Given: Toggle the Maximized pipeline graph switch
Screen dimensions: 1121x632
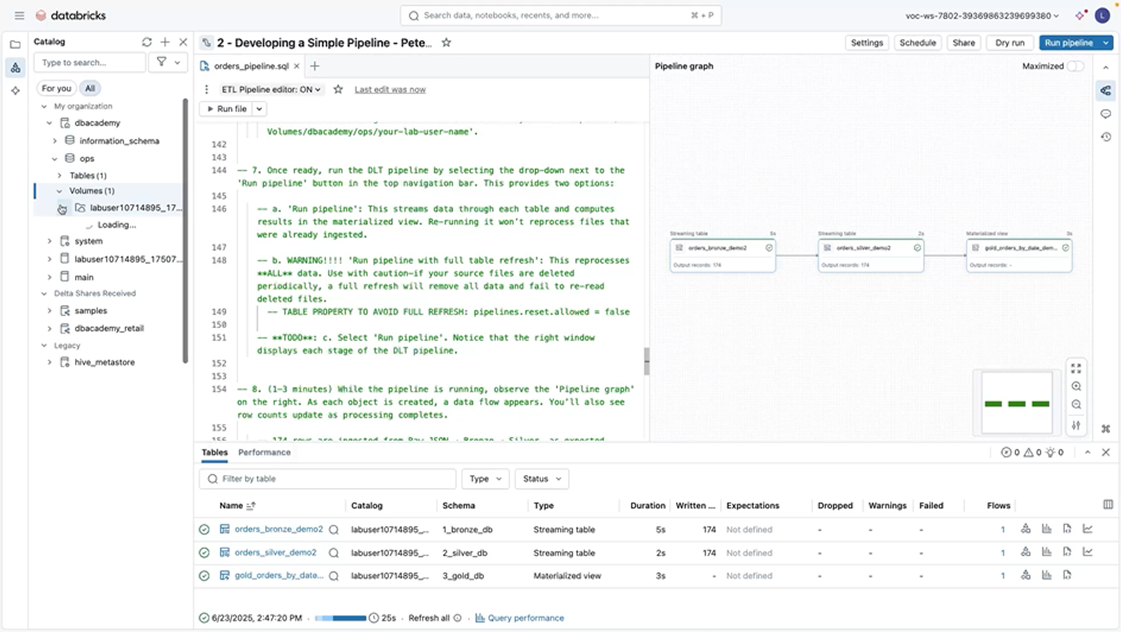Looking at the screenshot, I should click(1075, 66).
